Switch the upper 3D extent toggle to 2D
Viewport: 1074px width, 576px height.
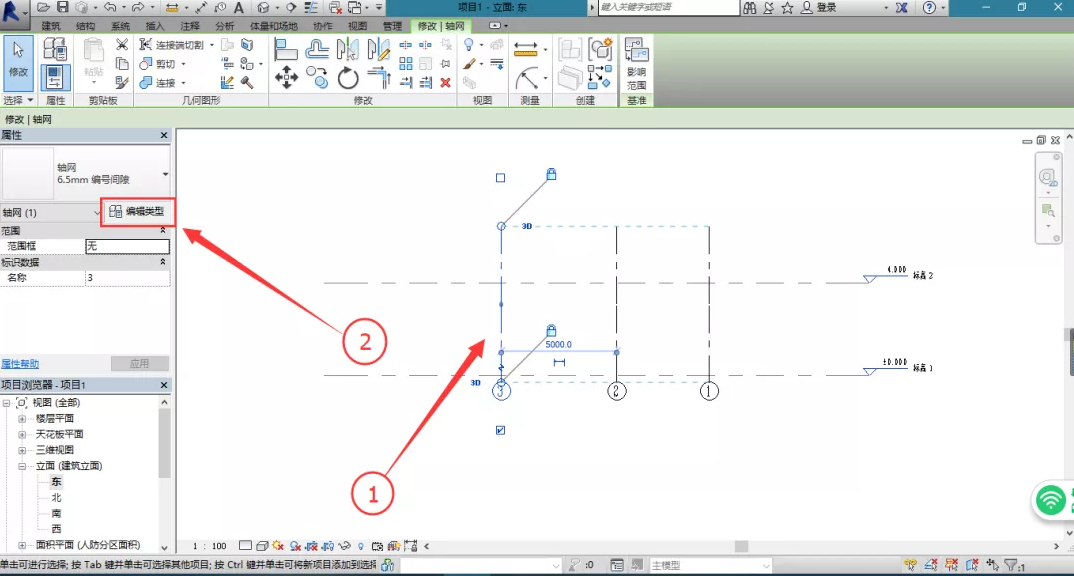(x=527, y=226)
